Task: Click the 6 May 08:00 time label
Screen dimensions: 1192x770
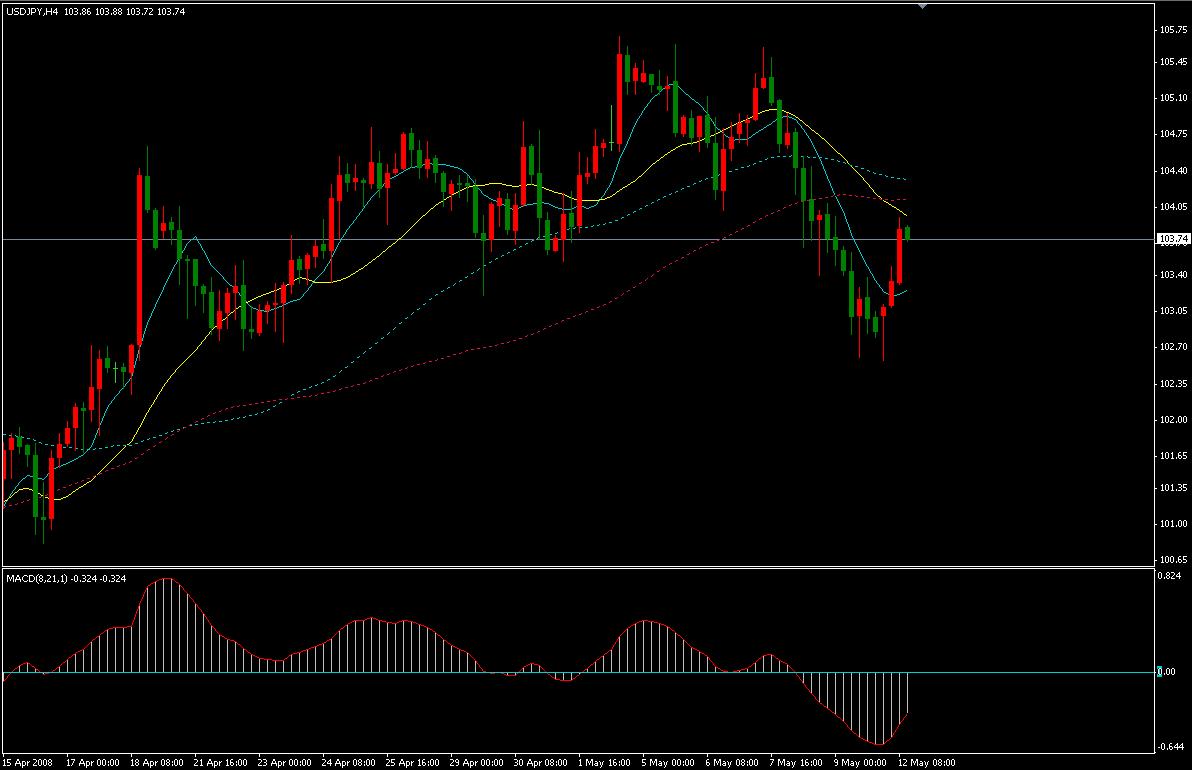Action: [731, 762]
